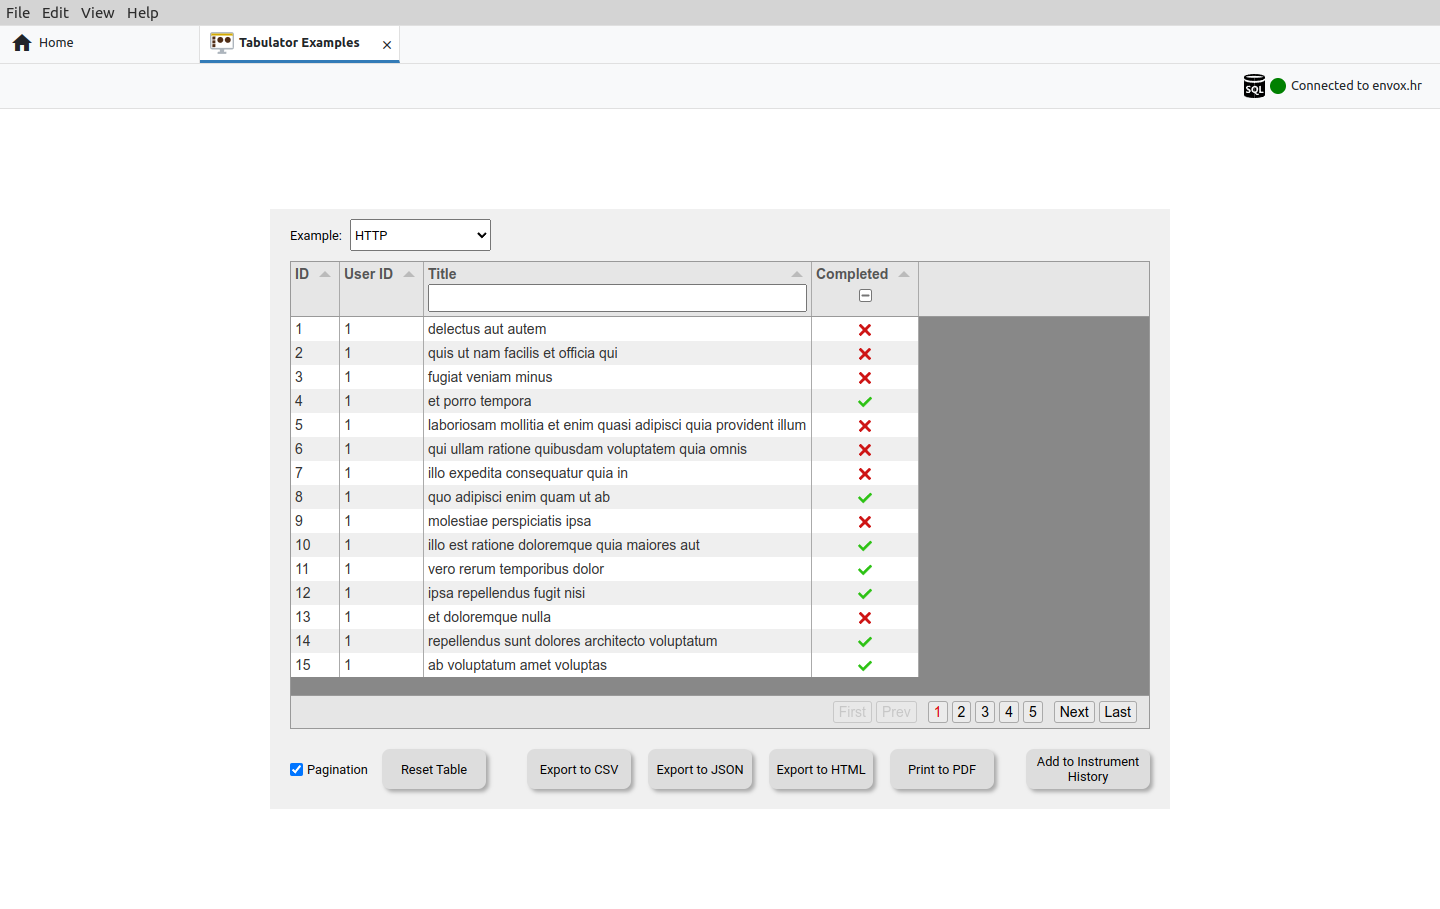
Task: Click the SQL database icon
Action: (x=1254, y=86)
